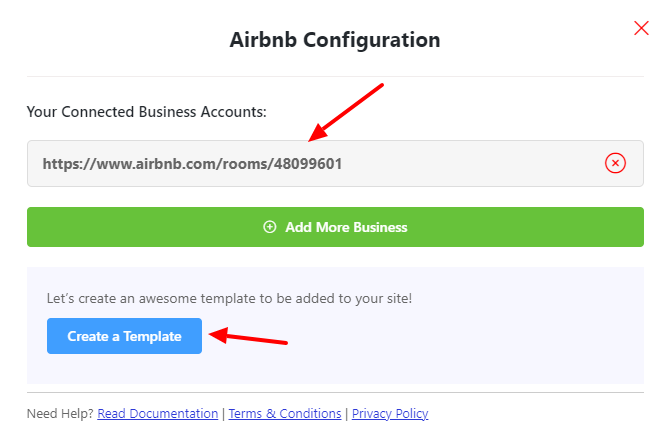
Task: Click the blue template creation button
Action: pos(124,336)
